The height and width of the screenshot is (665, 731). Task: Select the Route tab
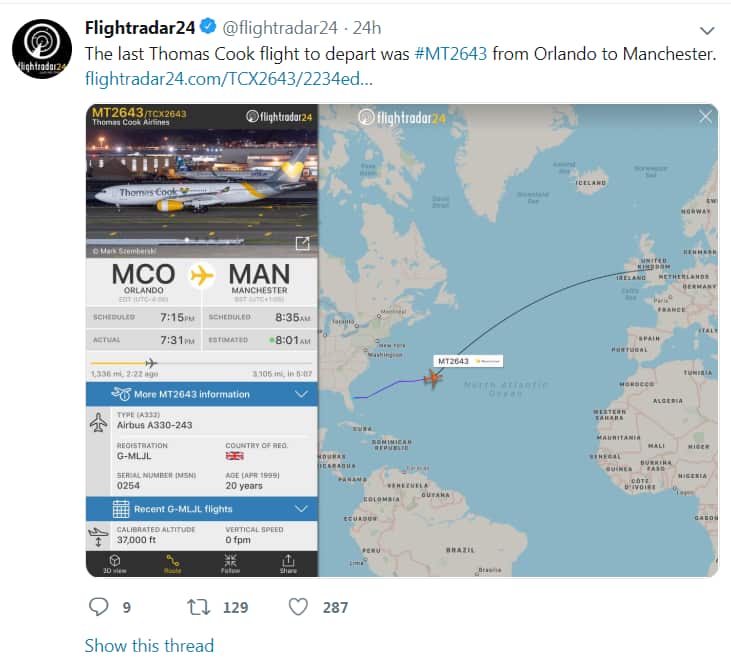click(173, 563)
